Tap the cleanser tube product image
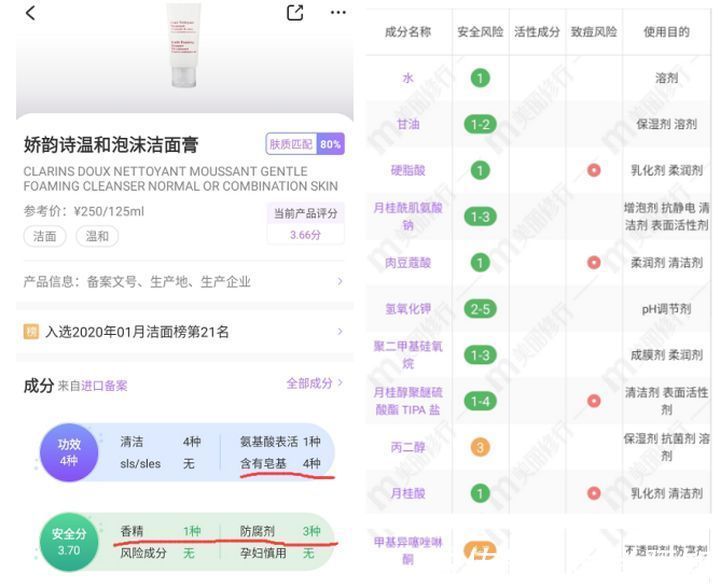Viewport: 720px width, 587px height. coord(184,45)
